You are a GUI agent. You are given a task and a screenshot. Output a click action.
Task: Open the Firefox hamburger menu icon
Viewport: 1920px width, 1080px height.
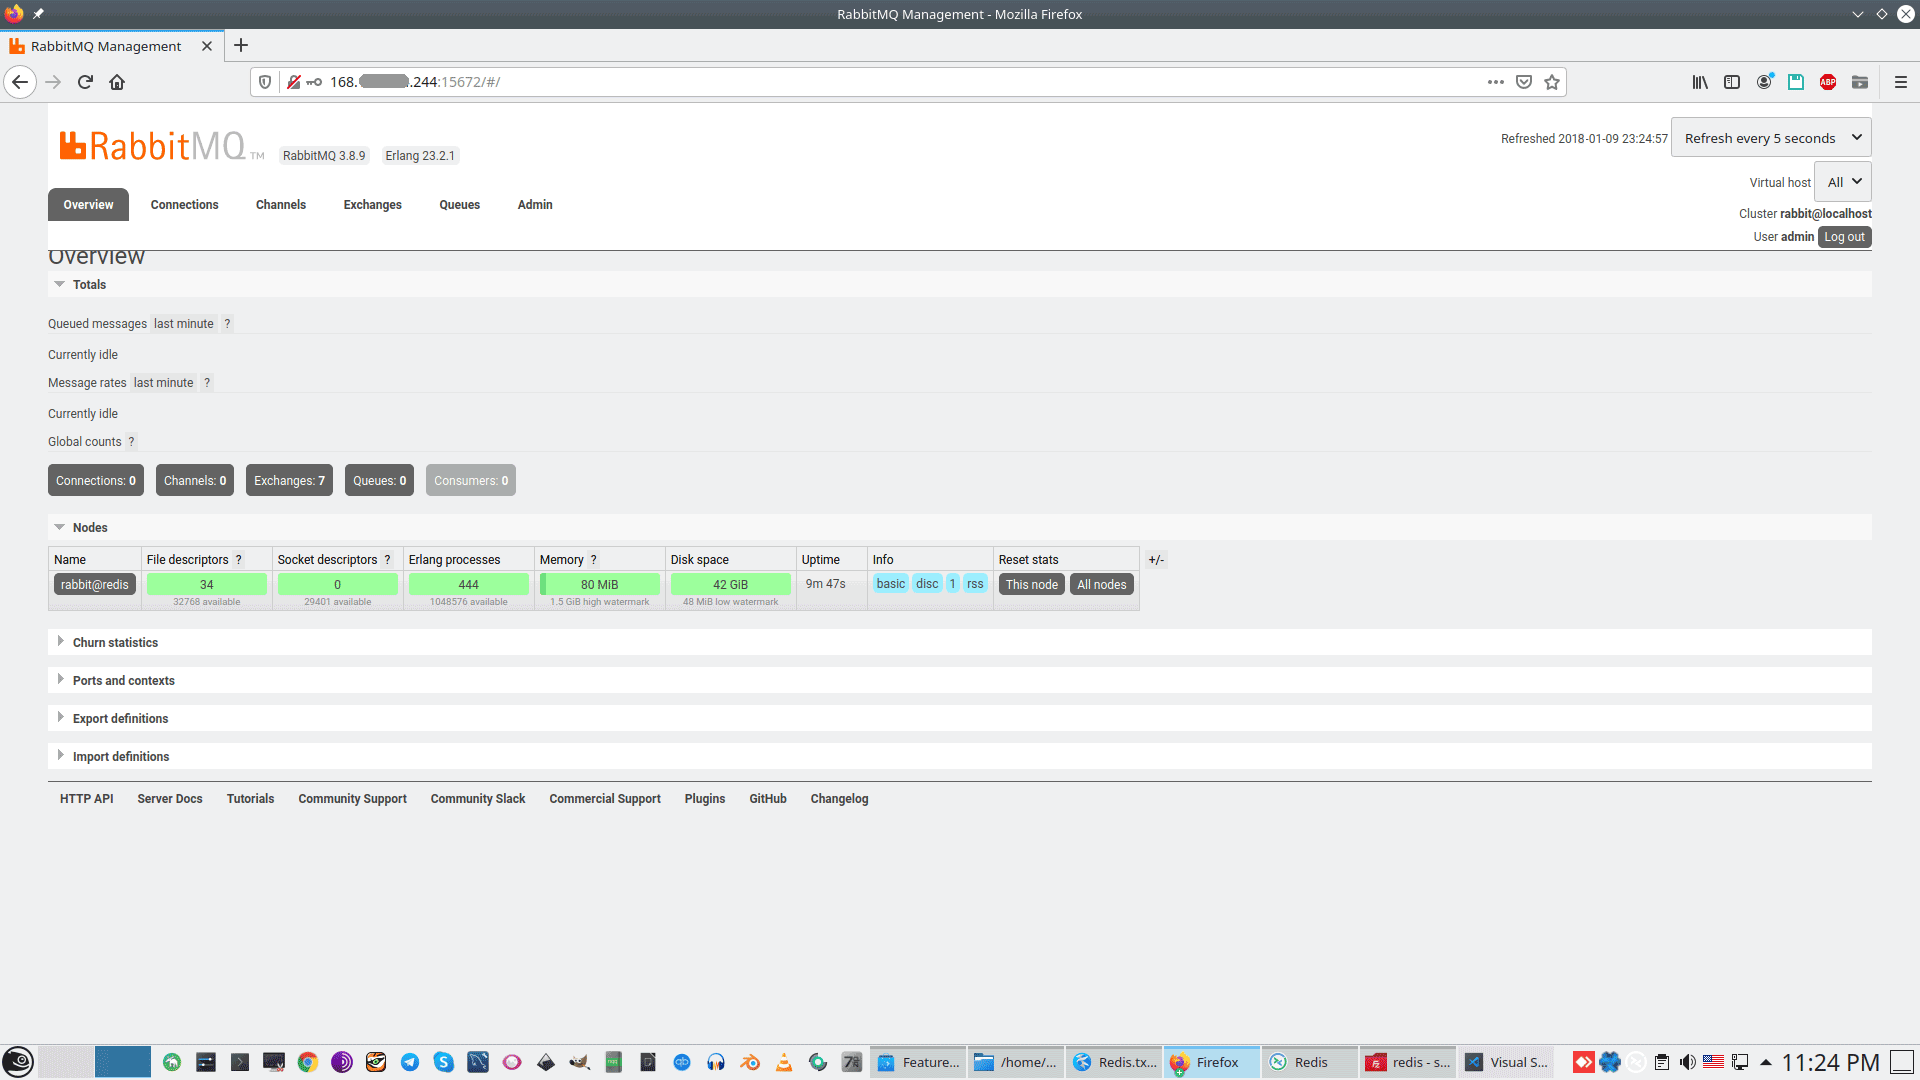1900,82
